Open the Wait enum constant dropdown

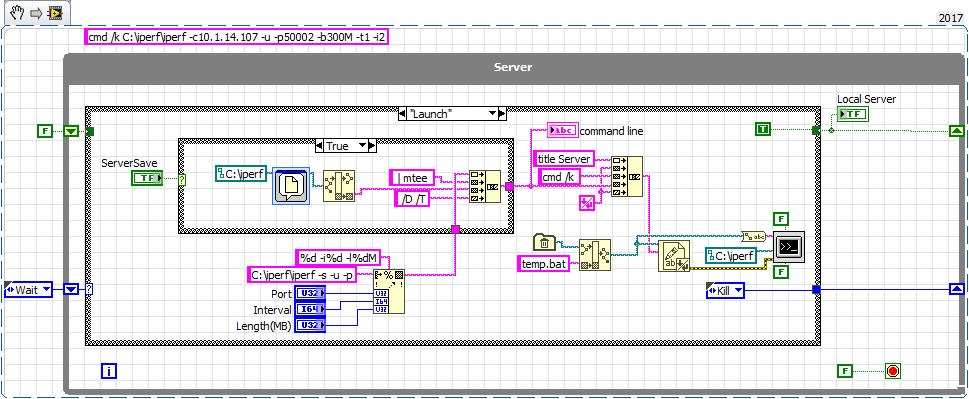45,289
